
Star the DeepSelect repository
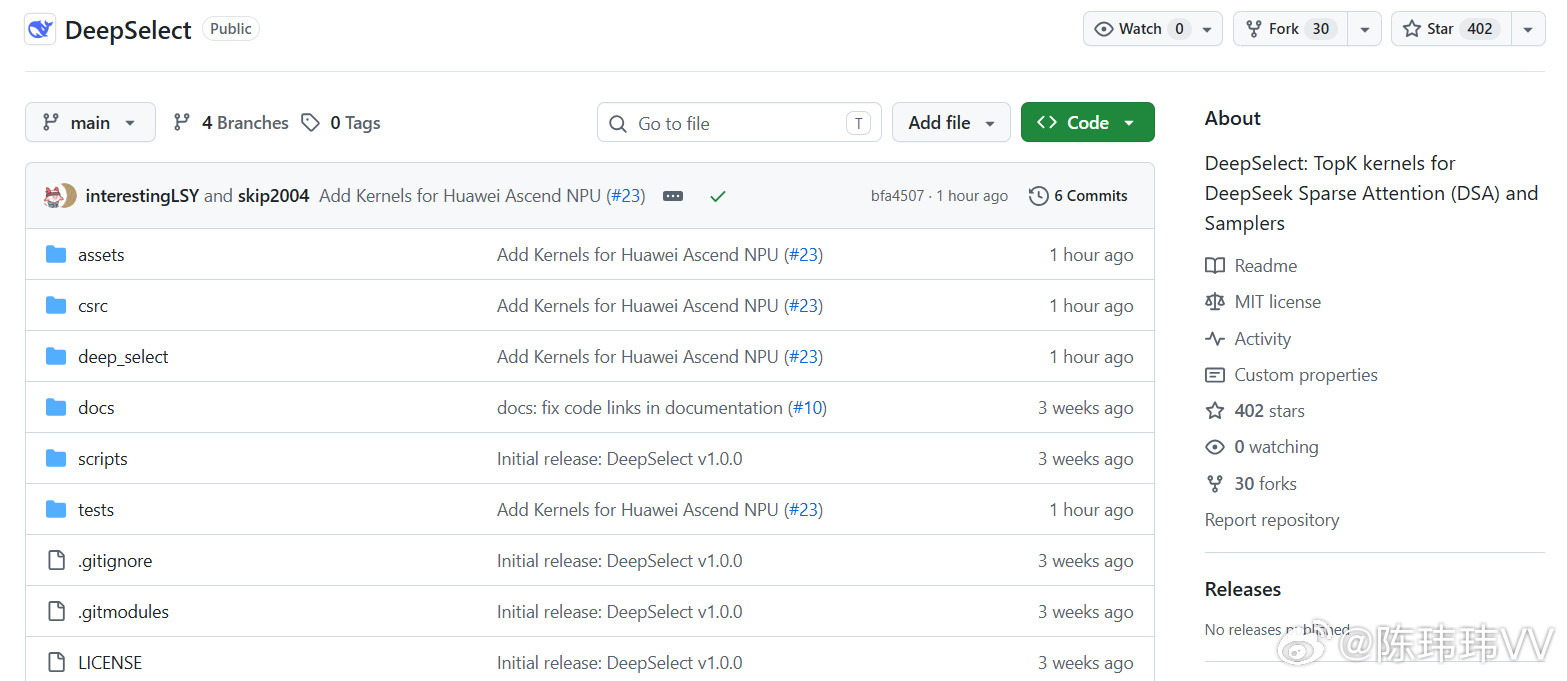point(1451,29)
